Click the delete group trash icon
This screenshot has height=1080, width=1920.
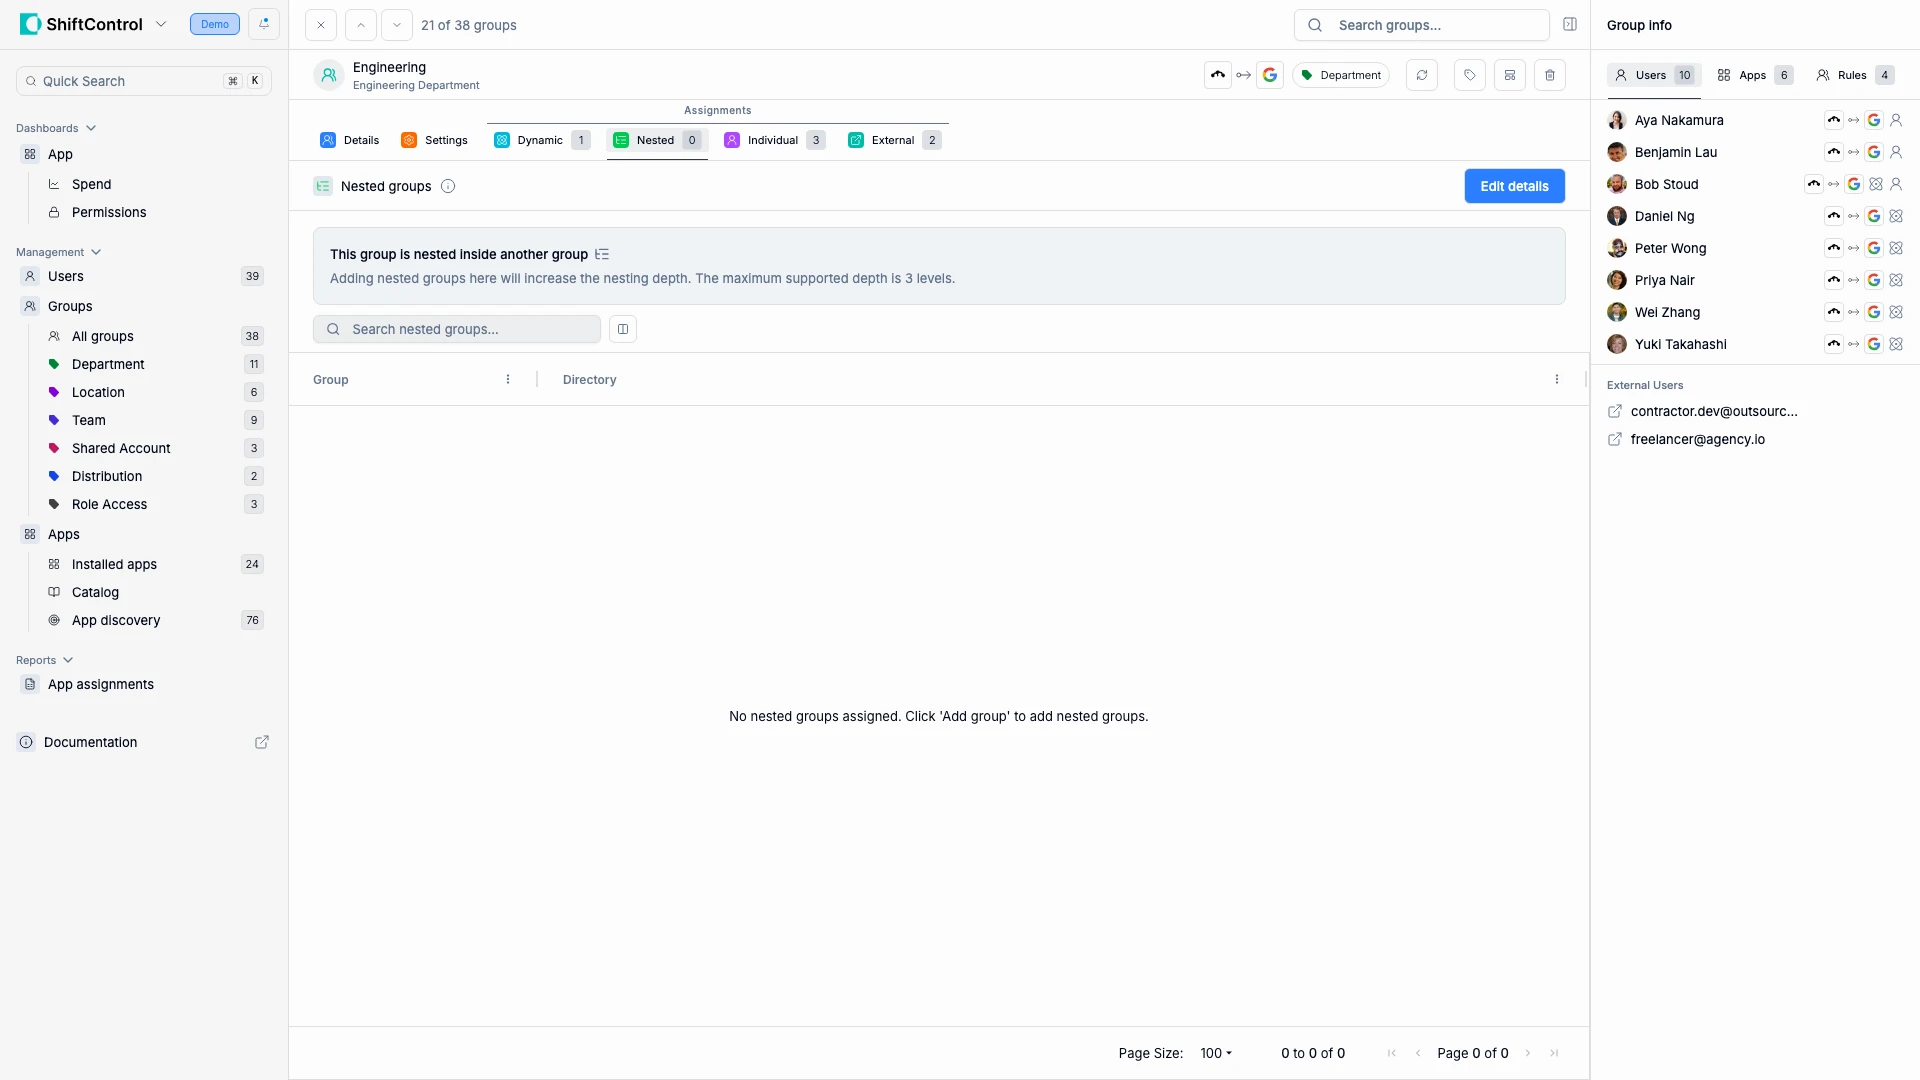1550,74
